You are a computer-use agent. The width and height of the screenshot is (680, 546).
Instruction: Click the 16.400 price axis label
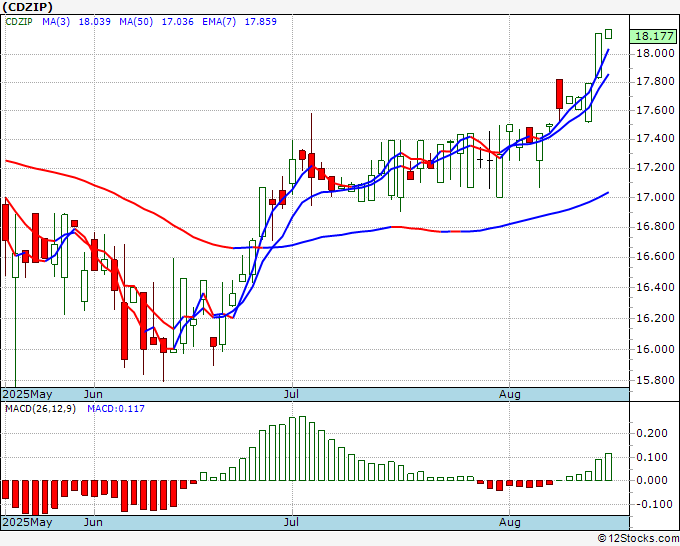point(655,287)
